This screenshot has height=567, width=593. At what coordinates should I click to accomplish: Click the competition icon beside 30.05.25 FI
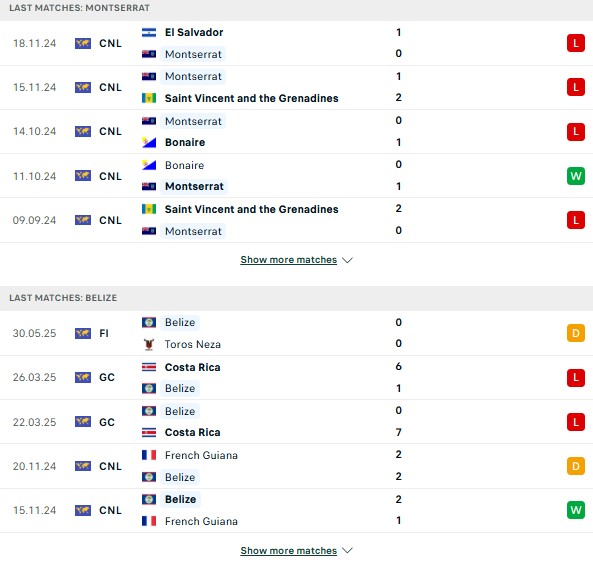83,333
